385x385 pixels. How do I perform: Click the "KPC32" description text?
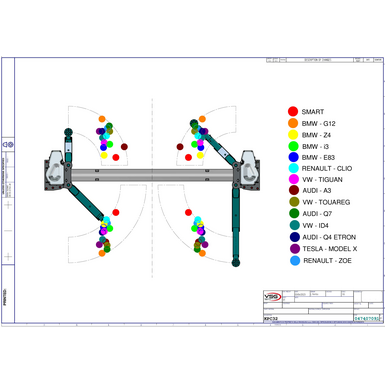tap(271, 319)
